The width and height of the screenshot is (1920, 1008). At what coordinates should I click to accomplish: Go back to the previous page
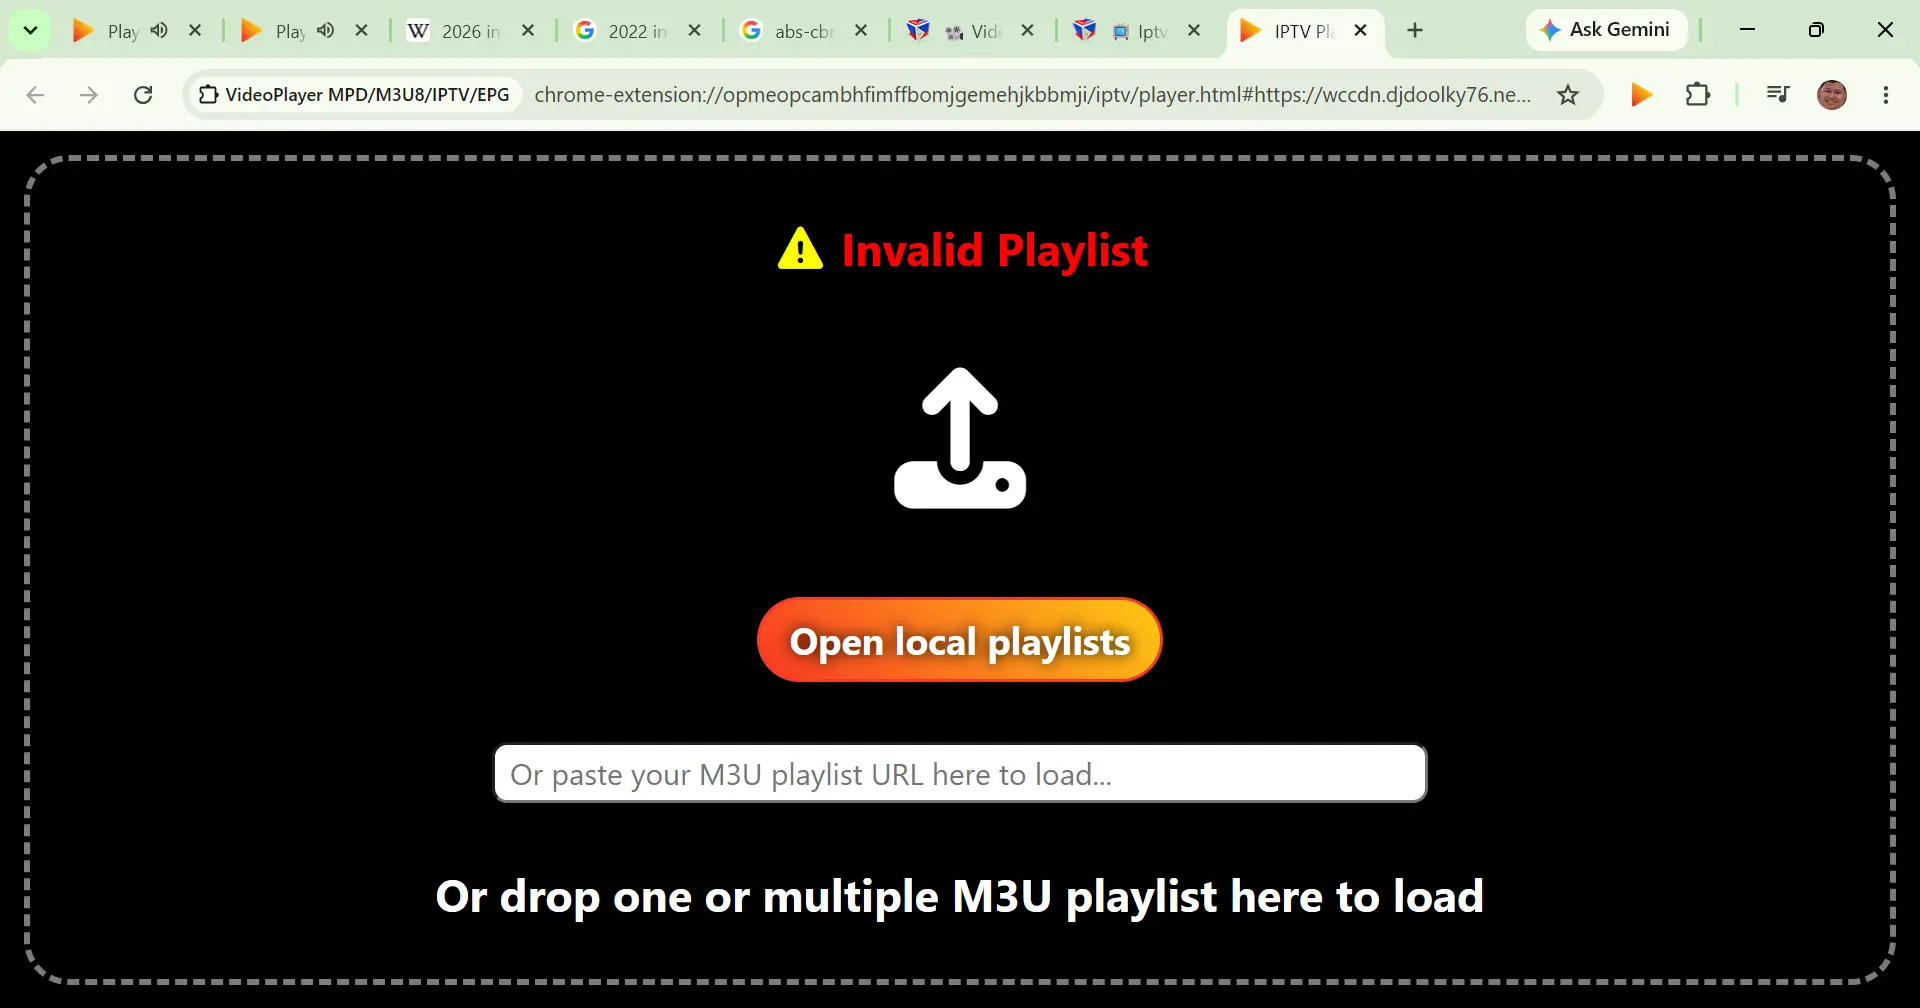pos(35,95)
